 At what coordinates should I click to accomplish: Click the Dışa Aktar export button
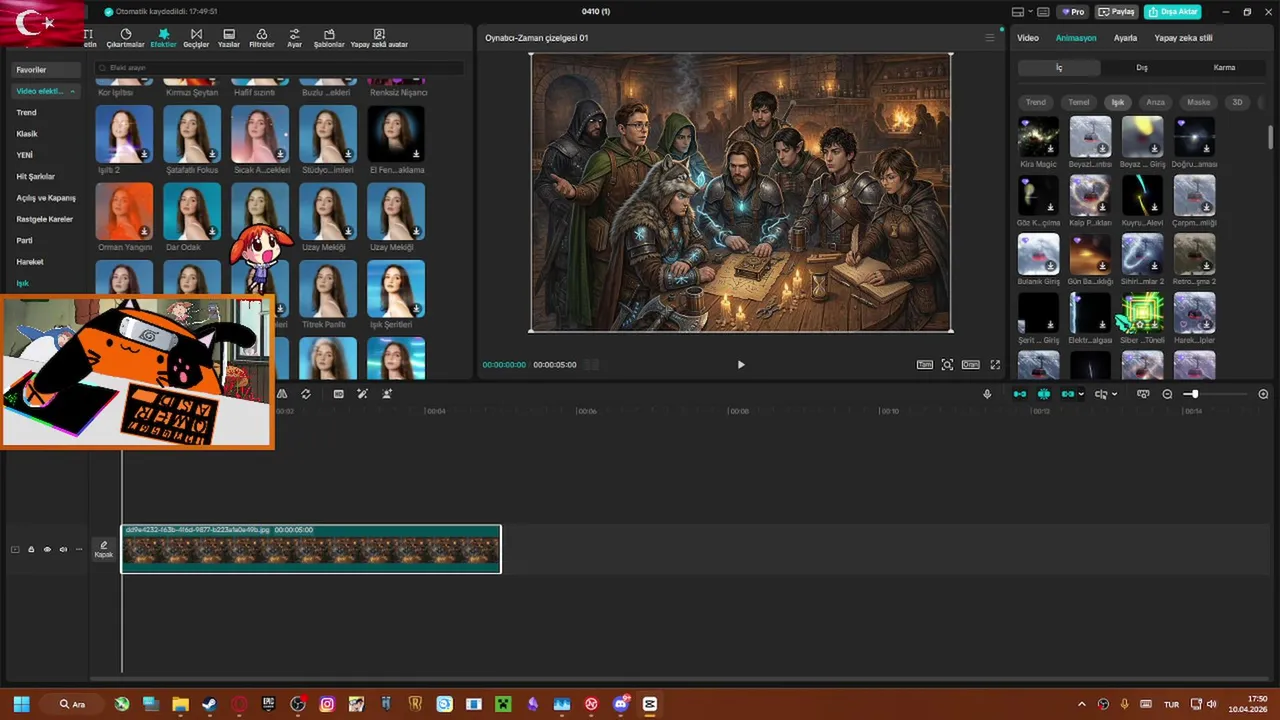1173,12
